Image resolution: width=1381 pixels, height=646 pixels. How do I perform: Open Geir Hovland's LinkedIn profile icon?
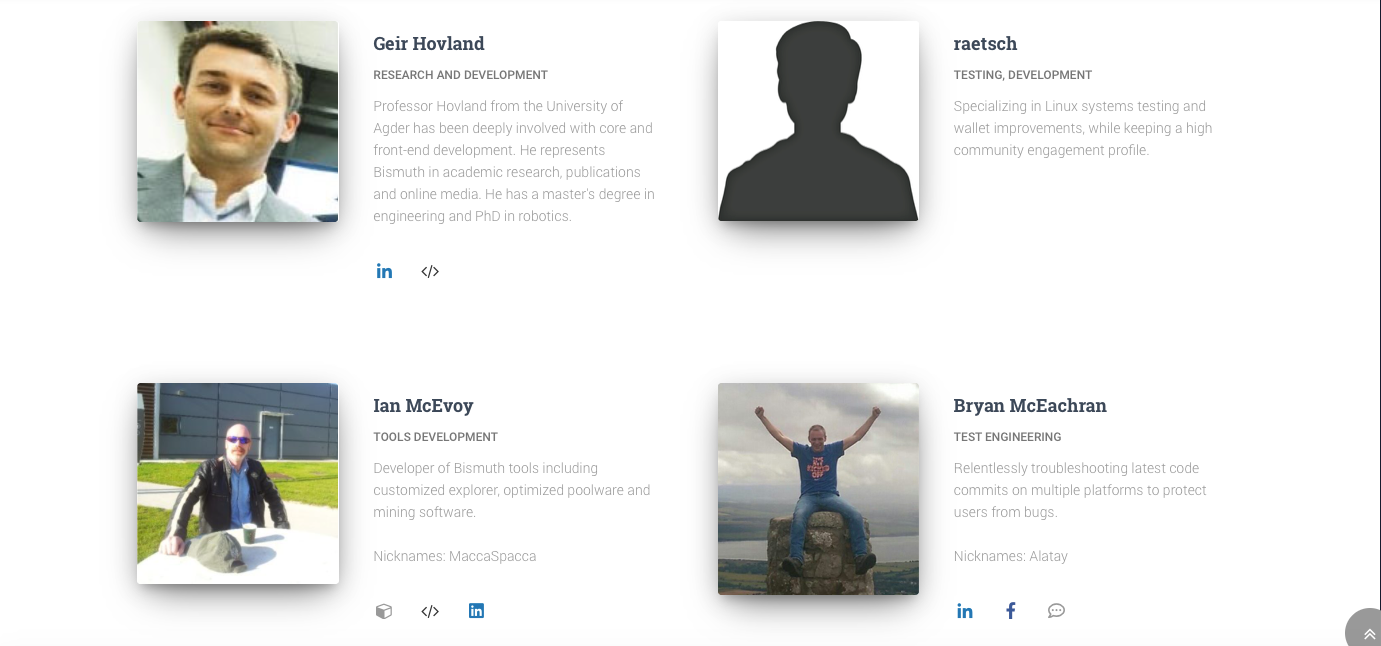(x=384, y=271)
